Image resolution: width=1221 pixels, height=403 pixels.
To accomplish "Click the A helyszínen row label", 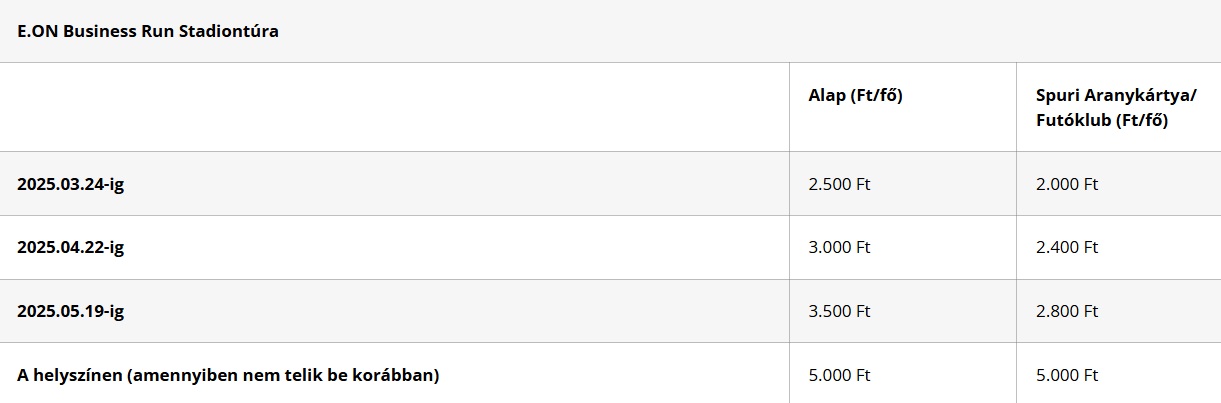I will click(x=228, y=375).
